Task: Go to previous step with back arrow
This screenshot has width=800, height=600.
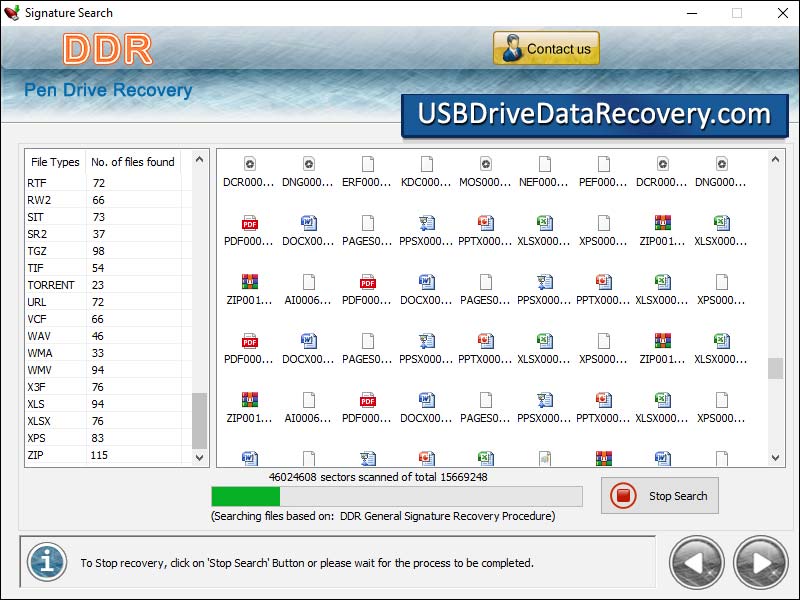Action: (x=697, y=563)
